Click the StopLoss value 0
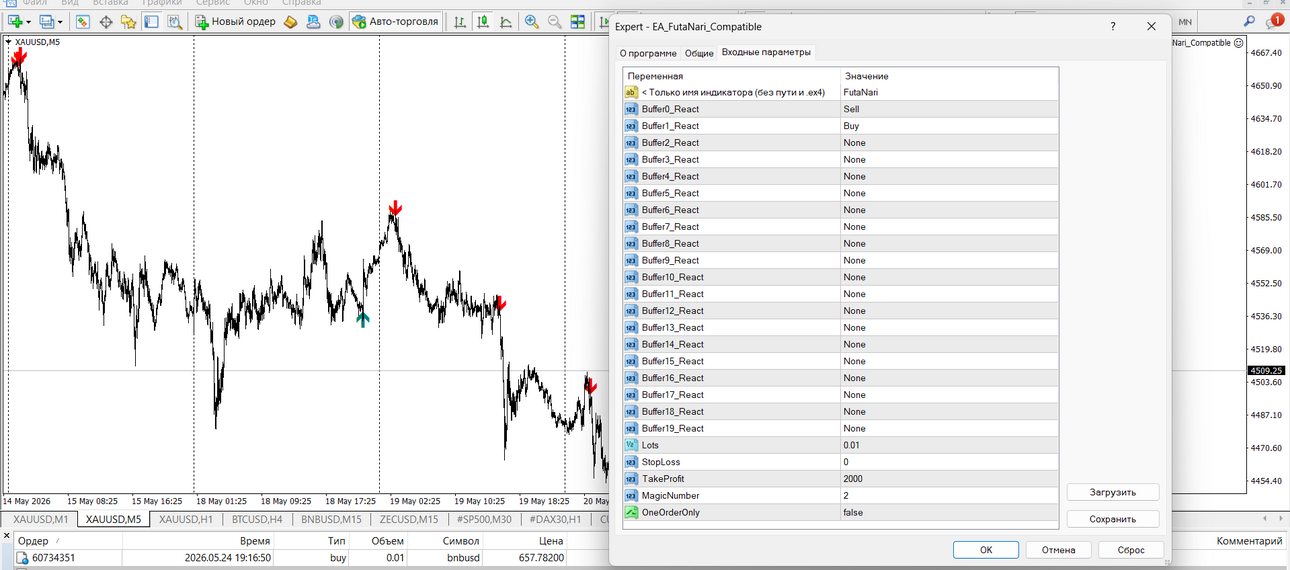 point(948,462)
